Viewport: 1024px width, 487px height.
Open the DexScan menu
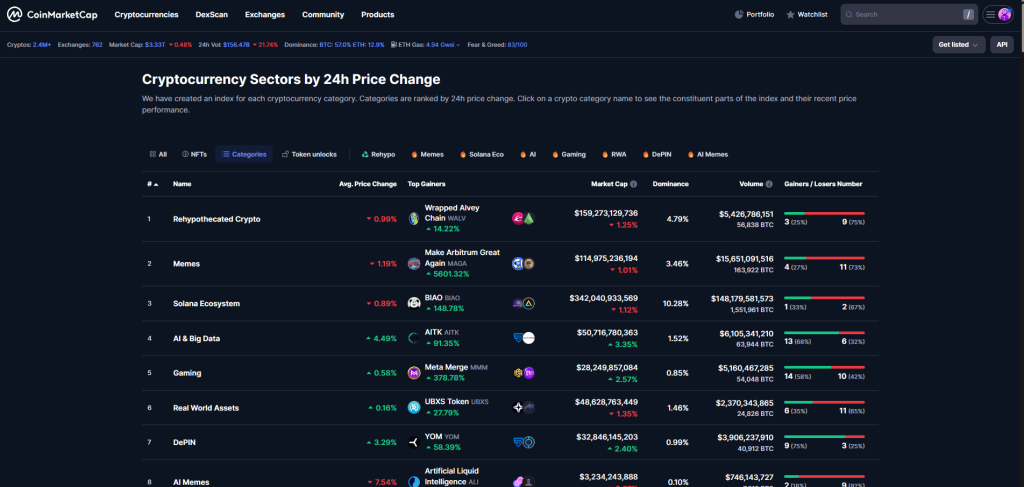[212, 14]
